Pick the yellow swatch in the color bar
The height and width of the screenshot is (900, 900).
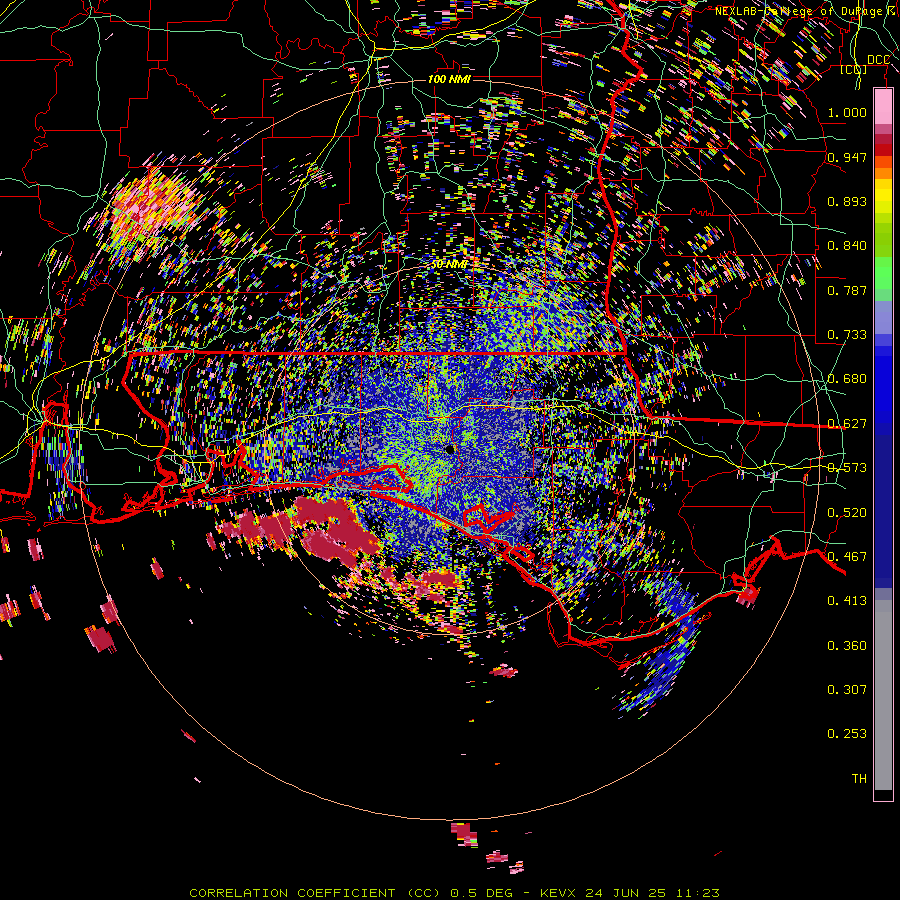(x=883, y=197)
